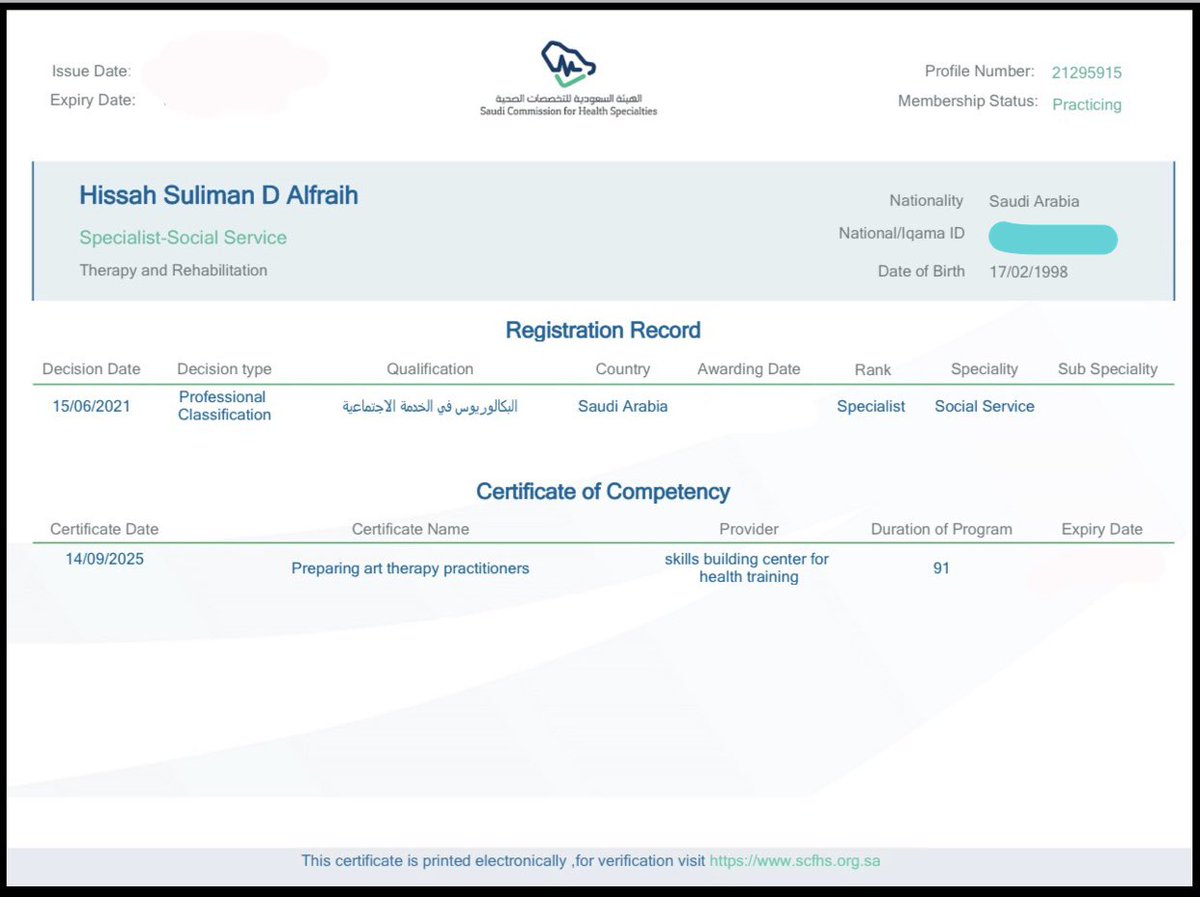Click the nationality value Saudi Arabia in header
1200x897 pixels.
click(1034, 201)
